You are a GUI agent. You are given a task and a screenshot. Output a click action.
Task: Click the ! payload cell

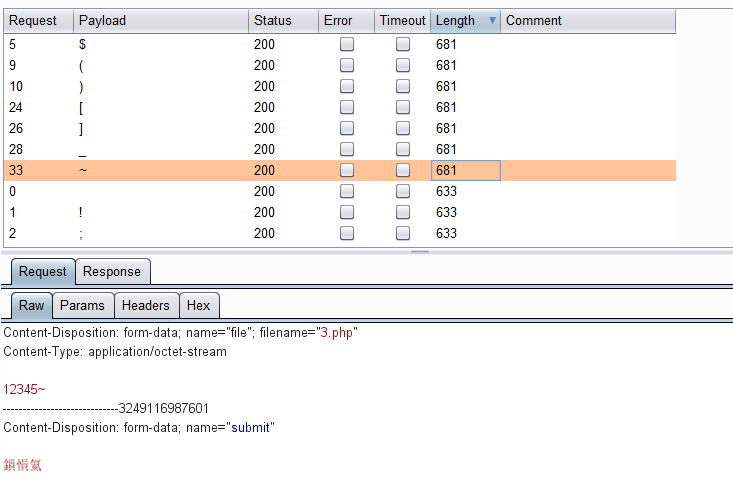click(x=161, y=212)
